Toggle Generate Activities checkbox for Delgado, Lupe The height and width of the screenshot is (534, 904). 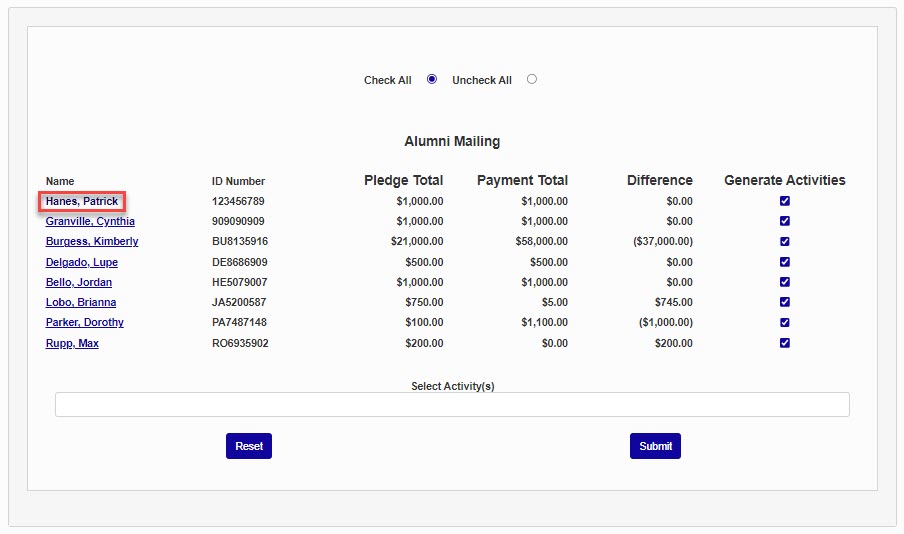coord(785,262)
